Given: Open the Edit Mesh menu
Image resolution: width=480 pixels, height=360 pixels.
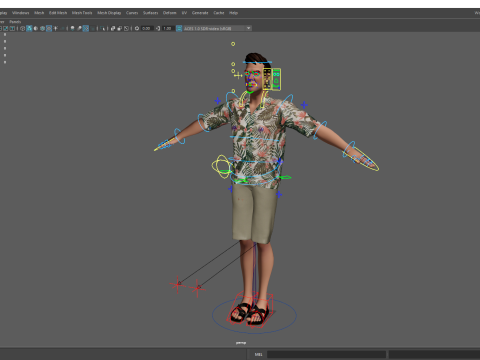Looking at the screenshot, I should click(58, 13).
